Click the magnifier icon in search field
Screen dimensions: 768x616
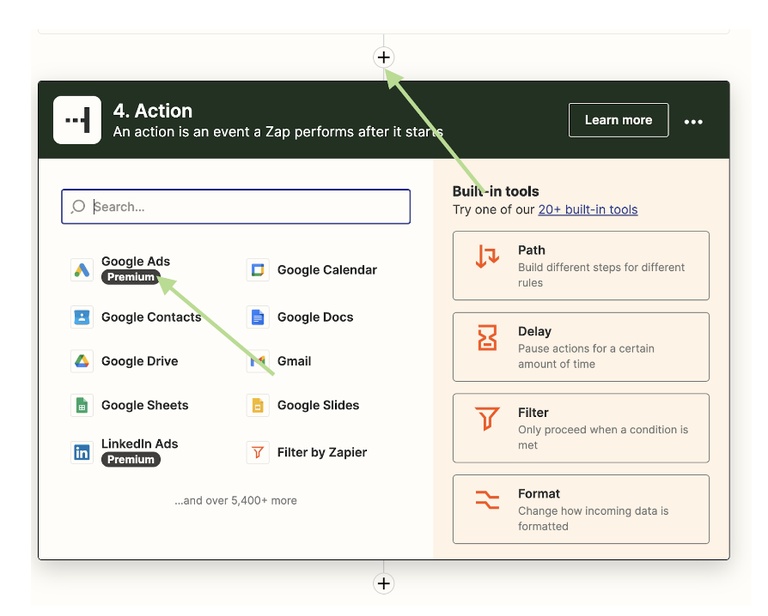click(78, 207)
